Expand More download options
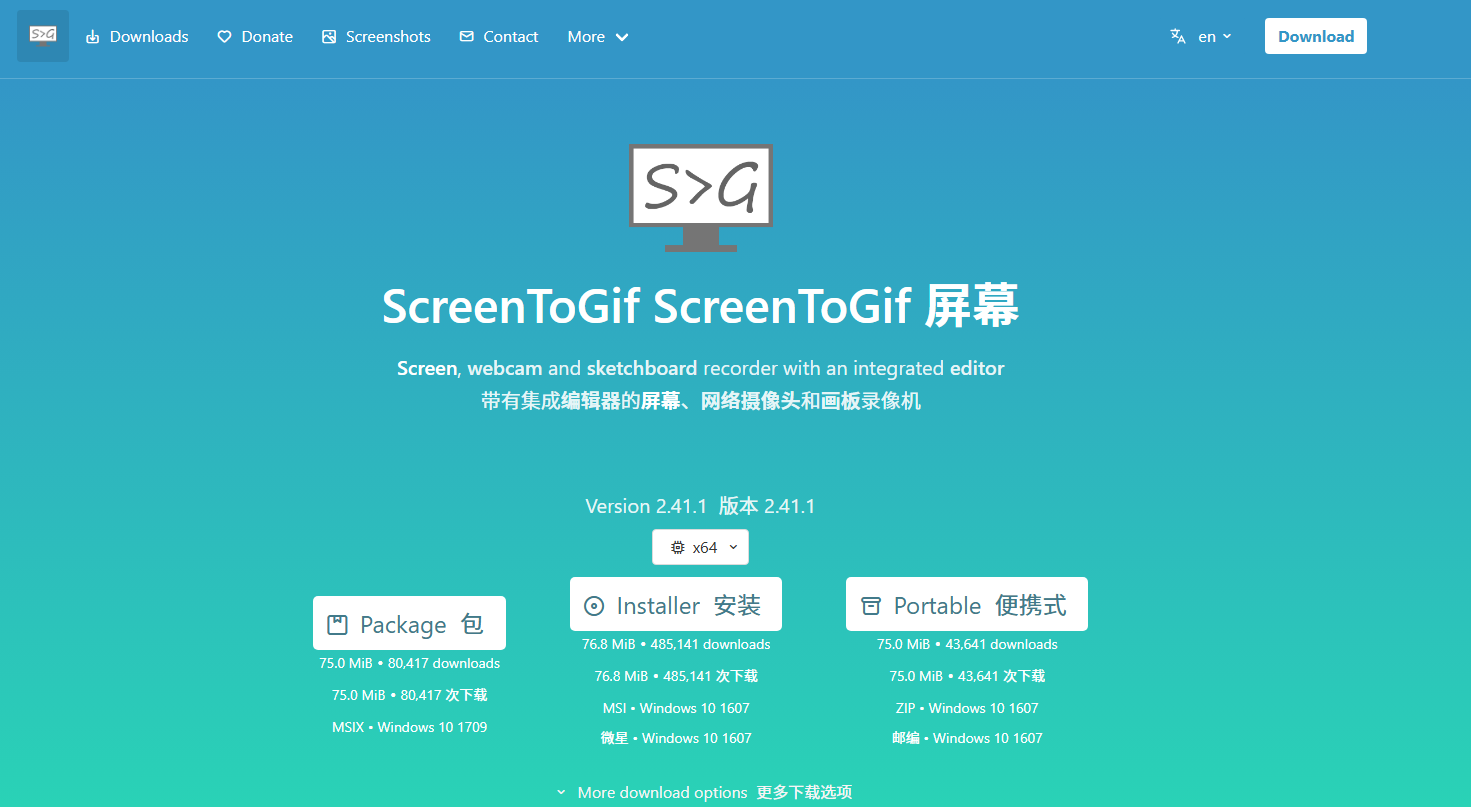Screen dimensions: 1471x807 (704, 793)
